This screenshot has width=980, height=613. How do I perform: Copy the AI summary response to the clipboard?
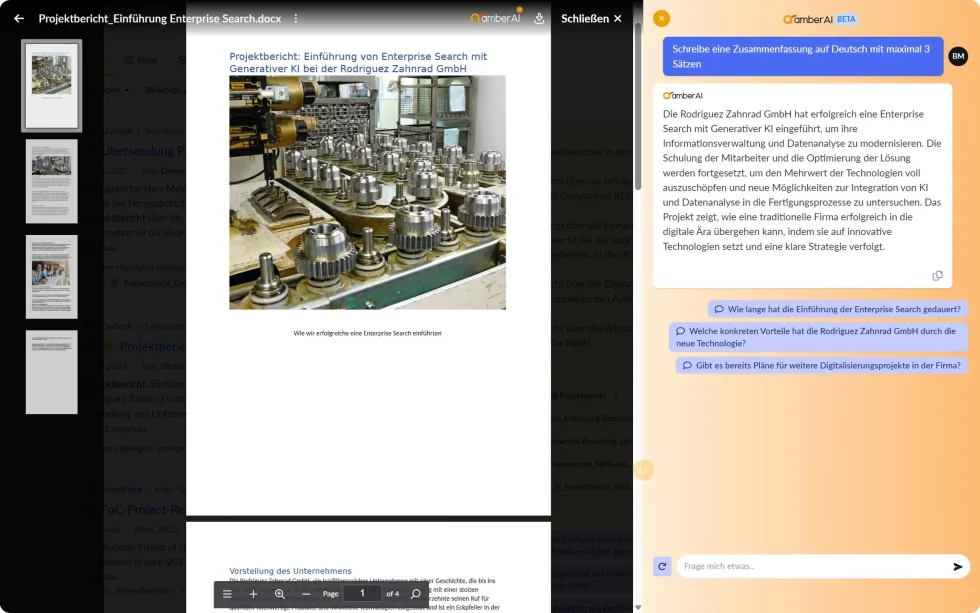point(937,276)
